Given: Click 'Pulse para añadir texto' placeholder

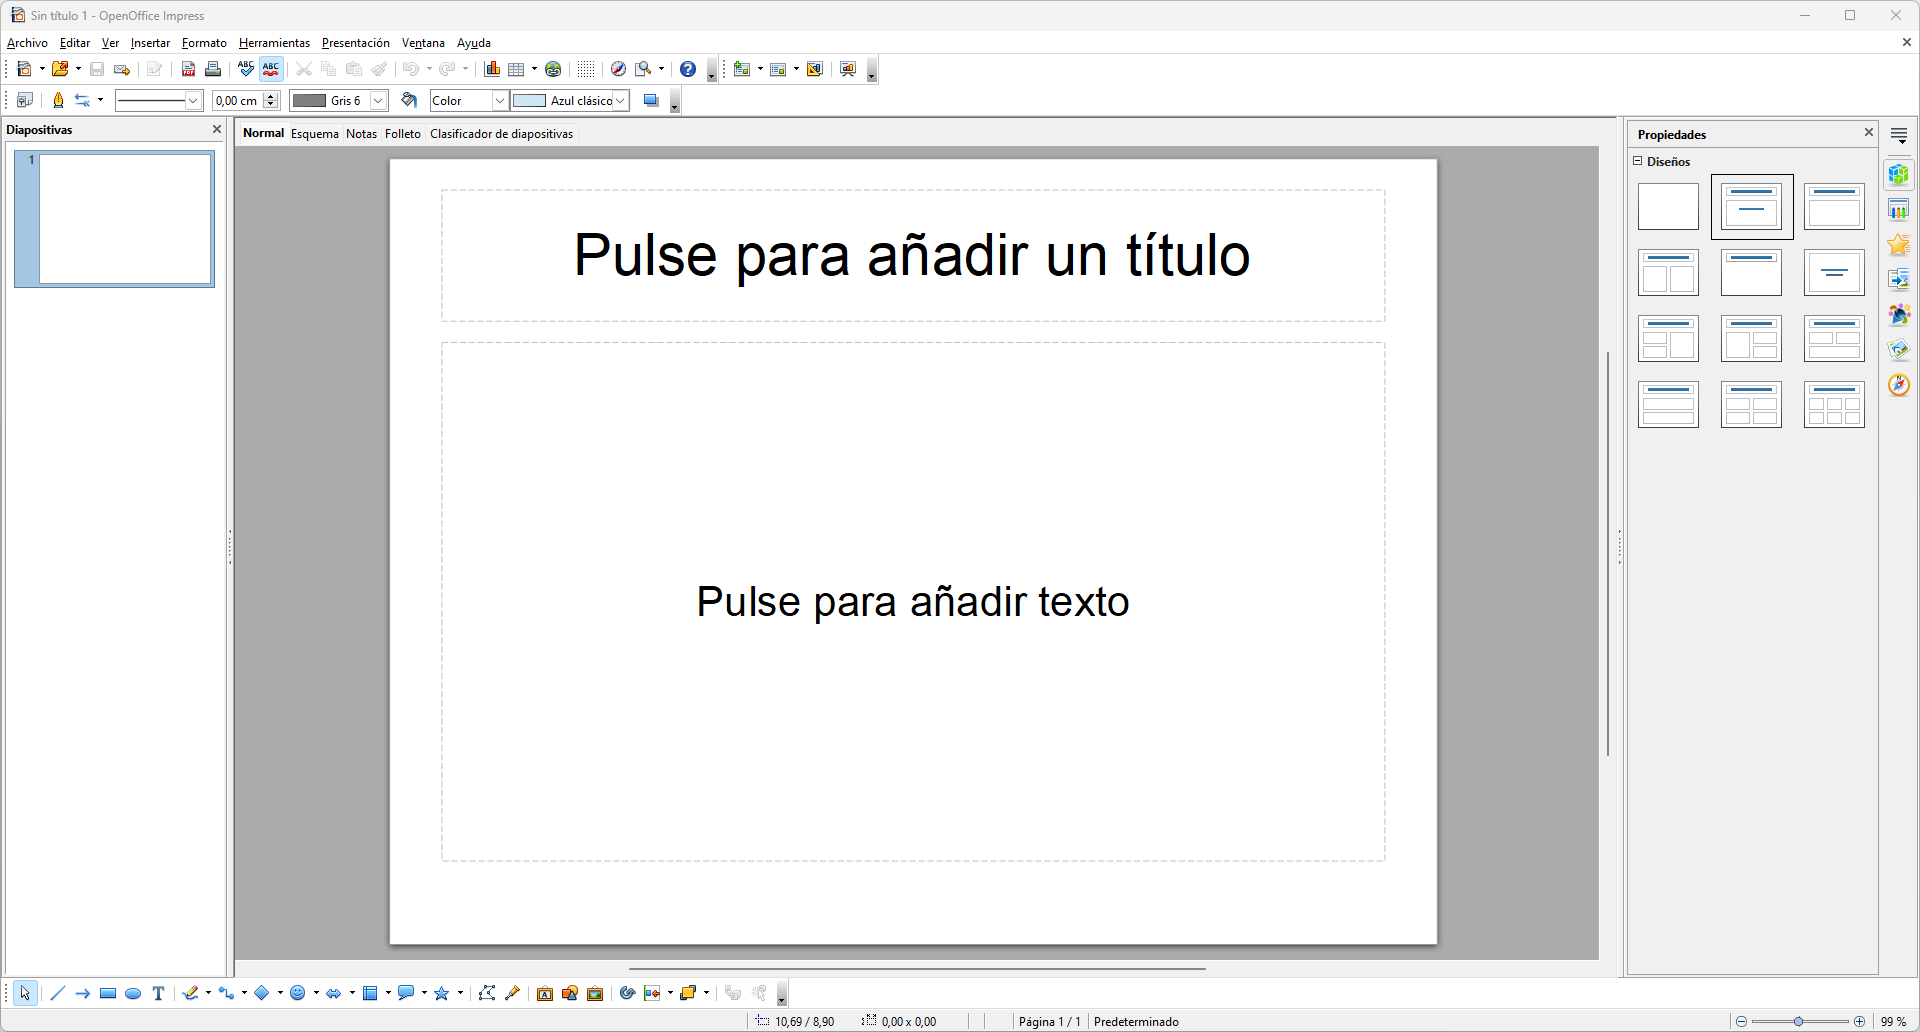Looking at the screenshot, I should [x=912, y=601].
